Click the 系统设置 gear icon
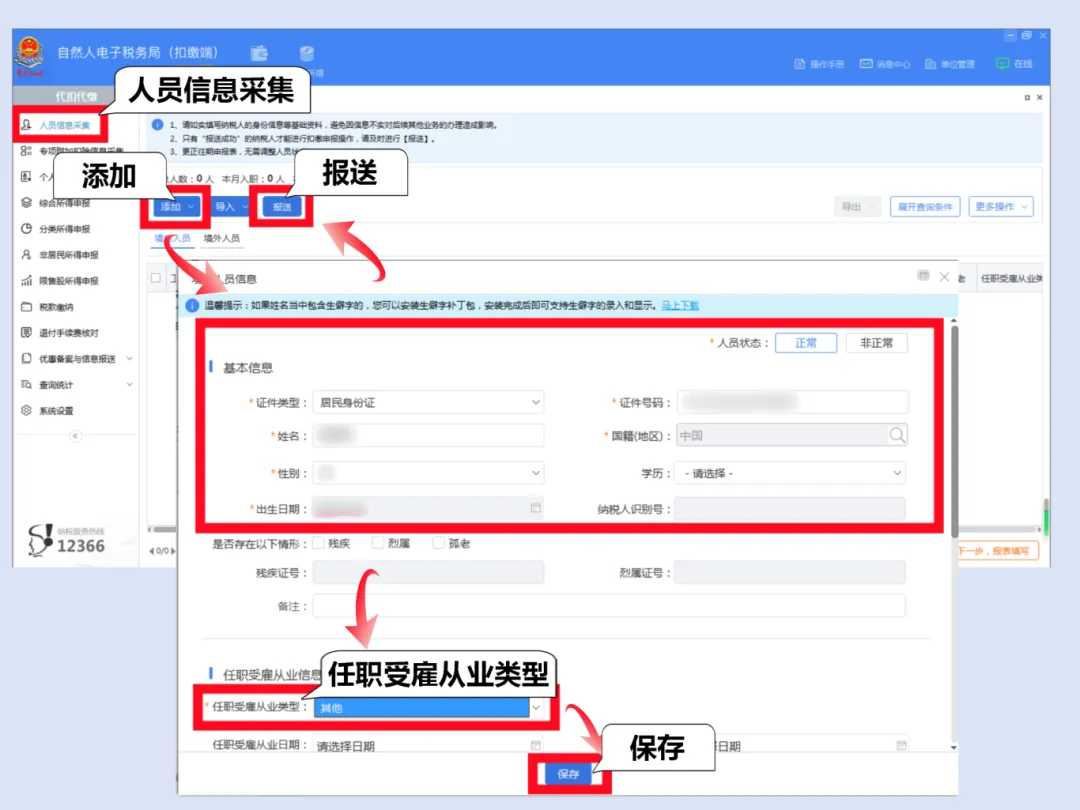The height and width of the screenshot is (810, 1080). [x=27, y=411]
